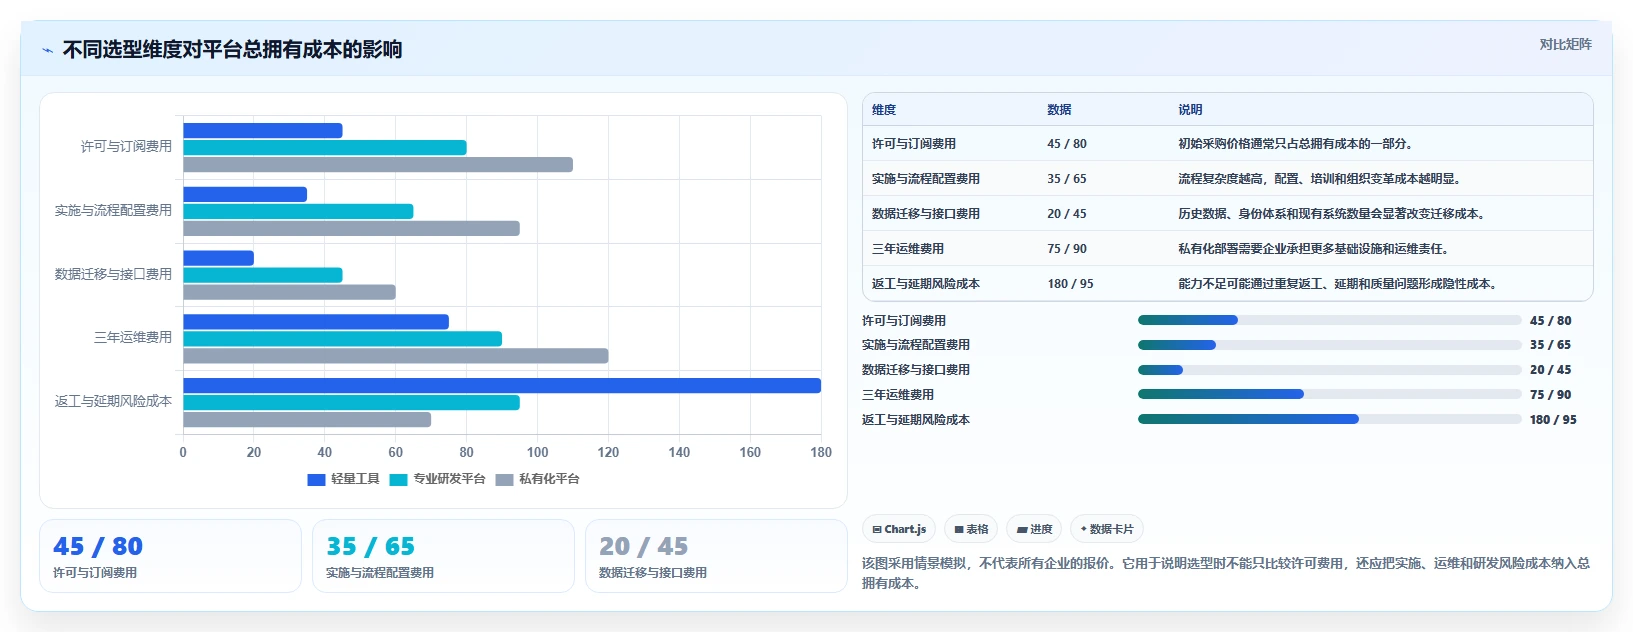
Task: Click blue 轻量工具 bar for 许可与订阅费用
Action: (263, 131)
